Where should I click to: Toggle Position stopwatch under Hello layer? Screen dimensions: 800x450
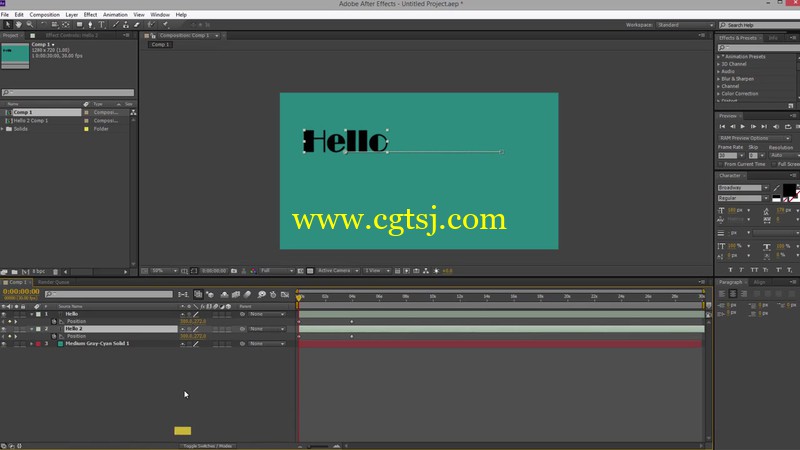click(54, 321)
